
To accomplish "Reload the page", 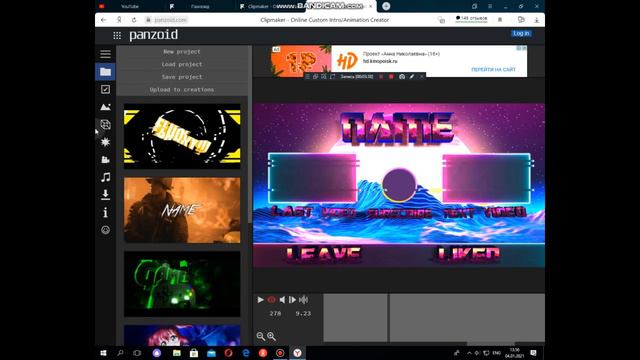I will 134,20.
